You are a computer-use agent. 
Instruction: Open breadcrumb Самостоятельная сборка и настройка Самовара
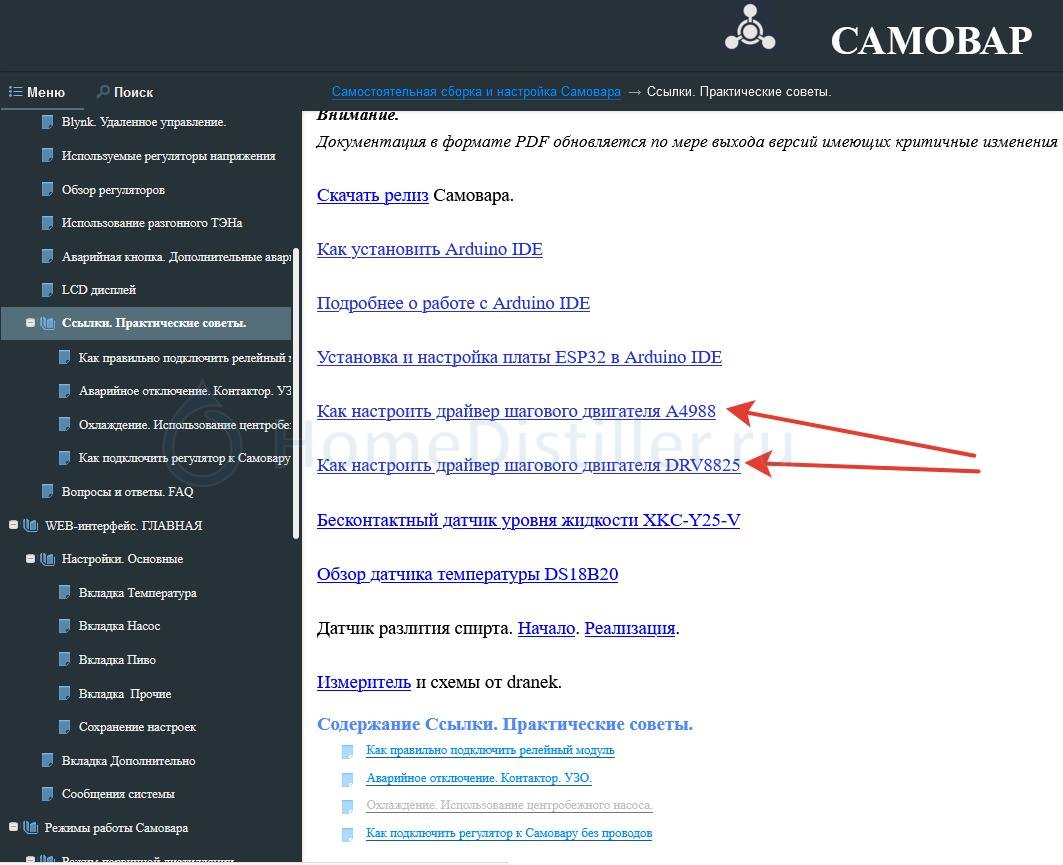(x=476, y=92)
